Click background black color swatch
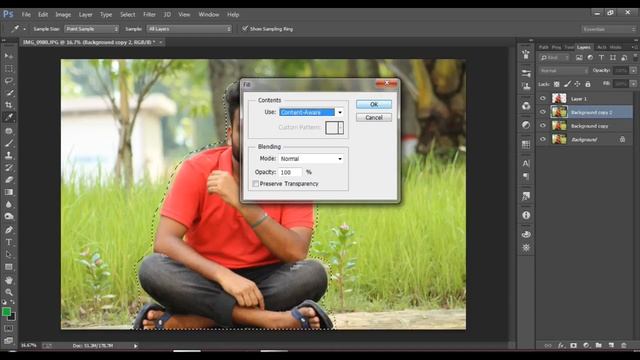Screen dimensions: 640x360 pyautogui.click(x=12, y=317)
